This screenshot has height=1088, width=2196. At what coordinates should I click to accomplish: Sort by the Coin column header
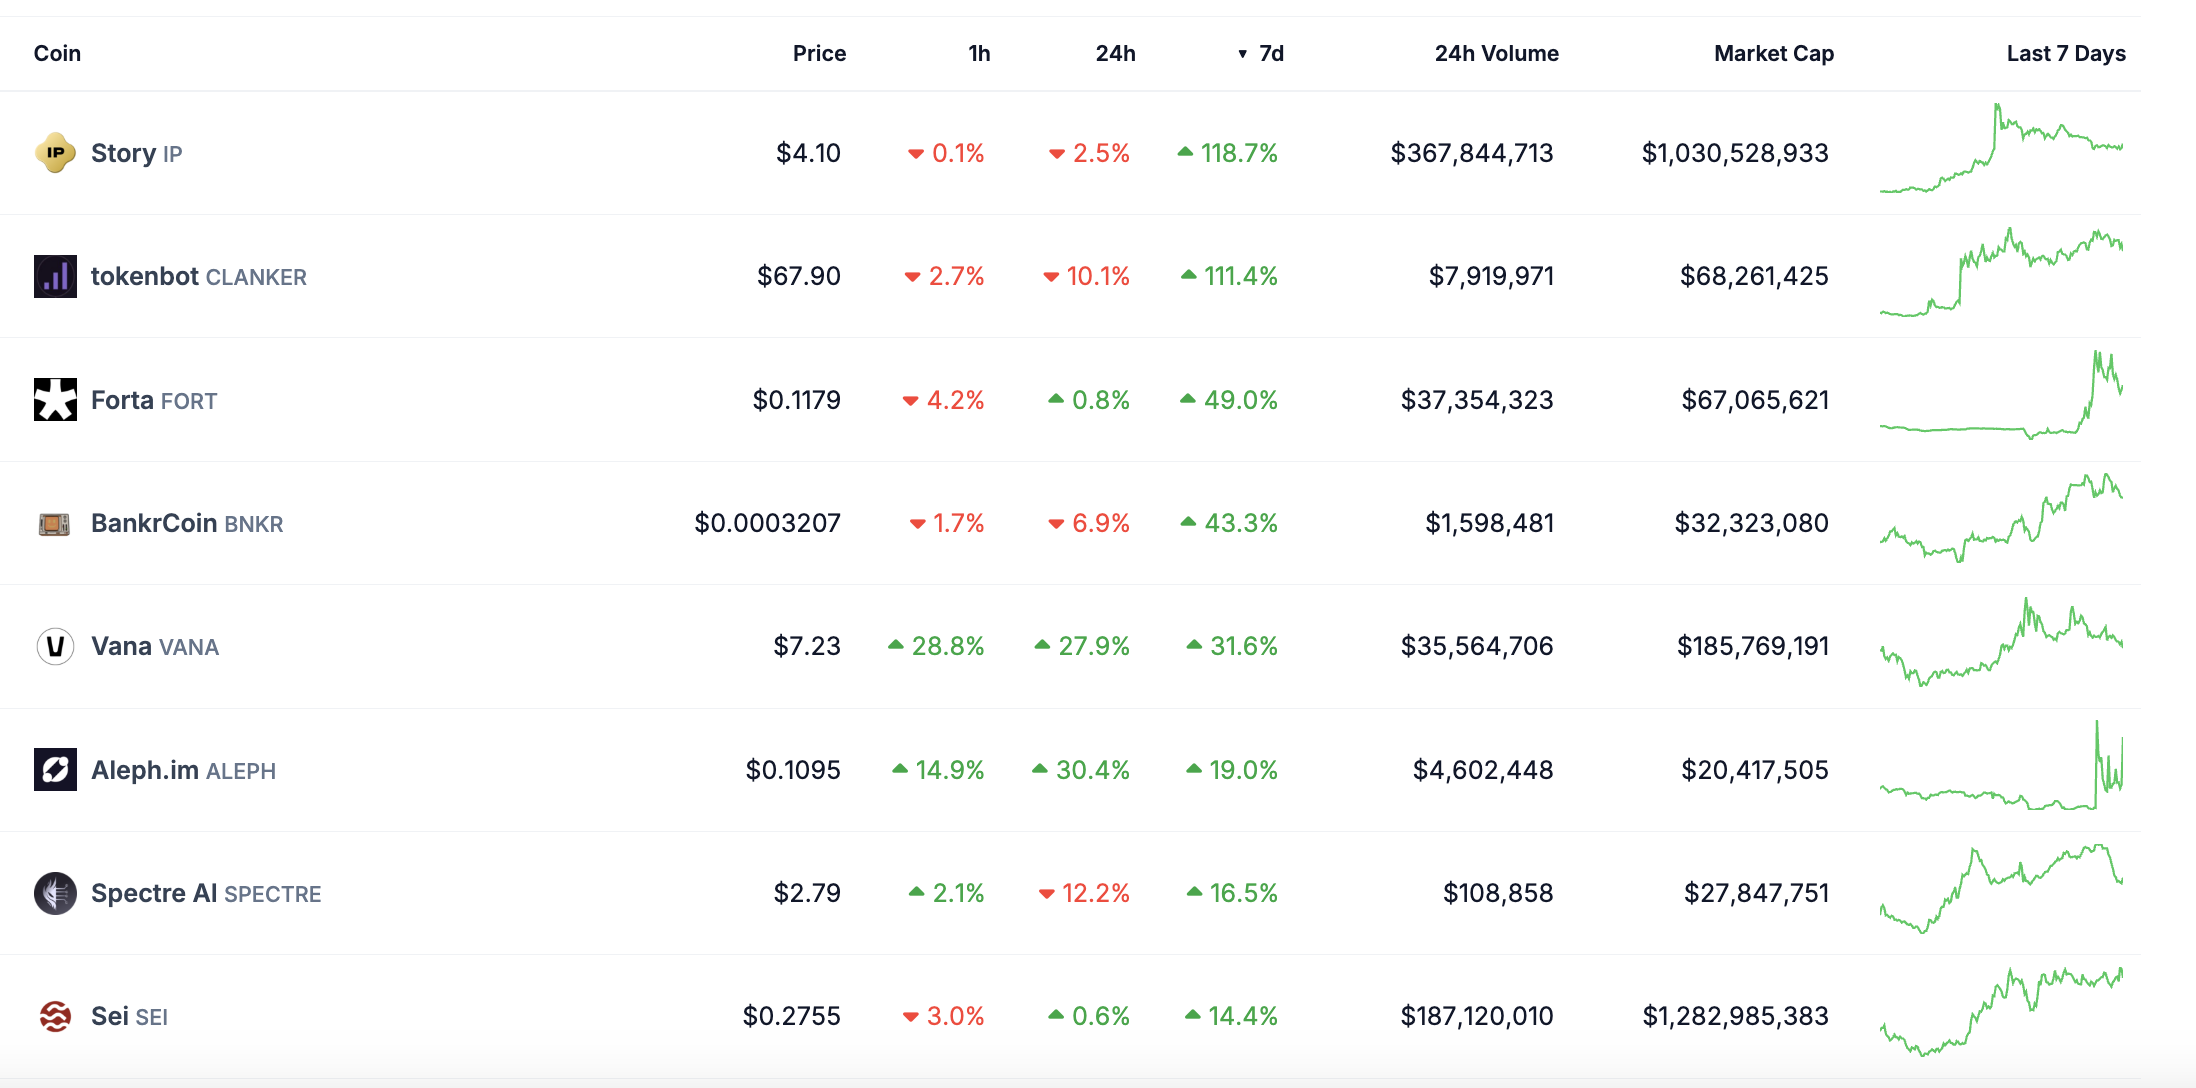(x=57, y=54)
